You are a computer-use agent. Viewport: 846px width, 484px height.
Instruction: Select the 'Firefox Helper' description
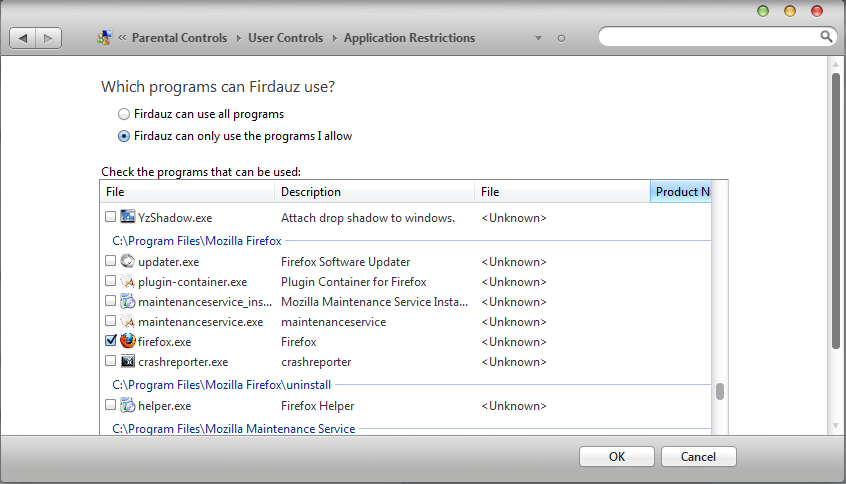(x=317, y=406)
